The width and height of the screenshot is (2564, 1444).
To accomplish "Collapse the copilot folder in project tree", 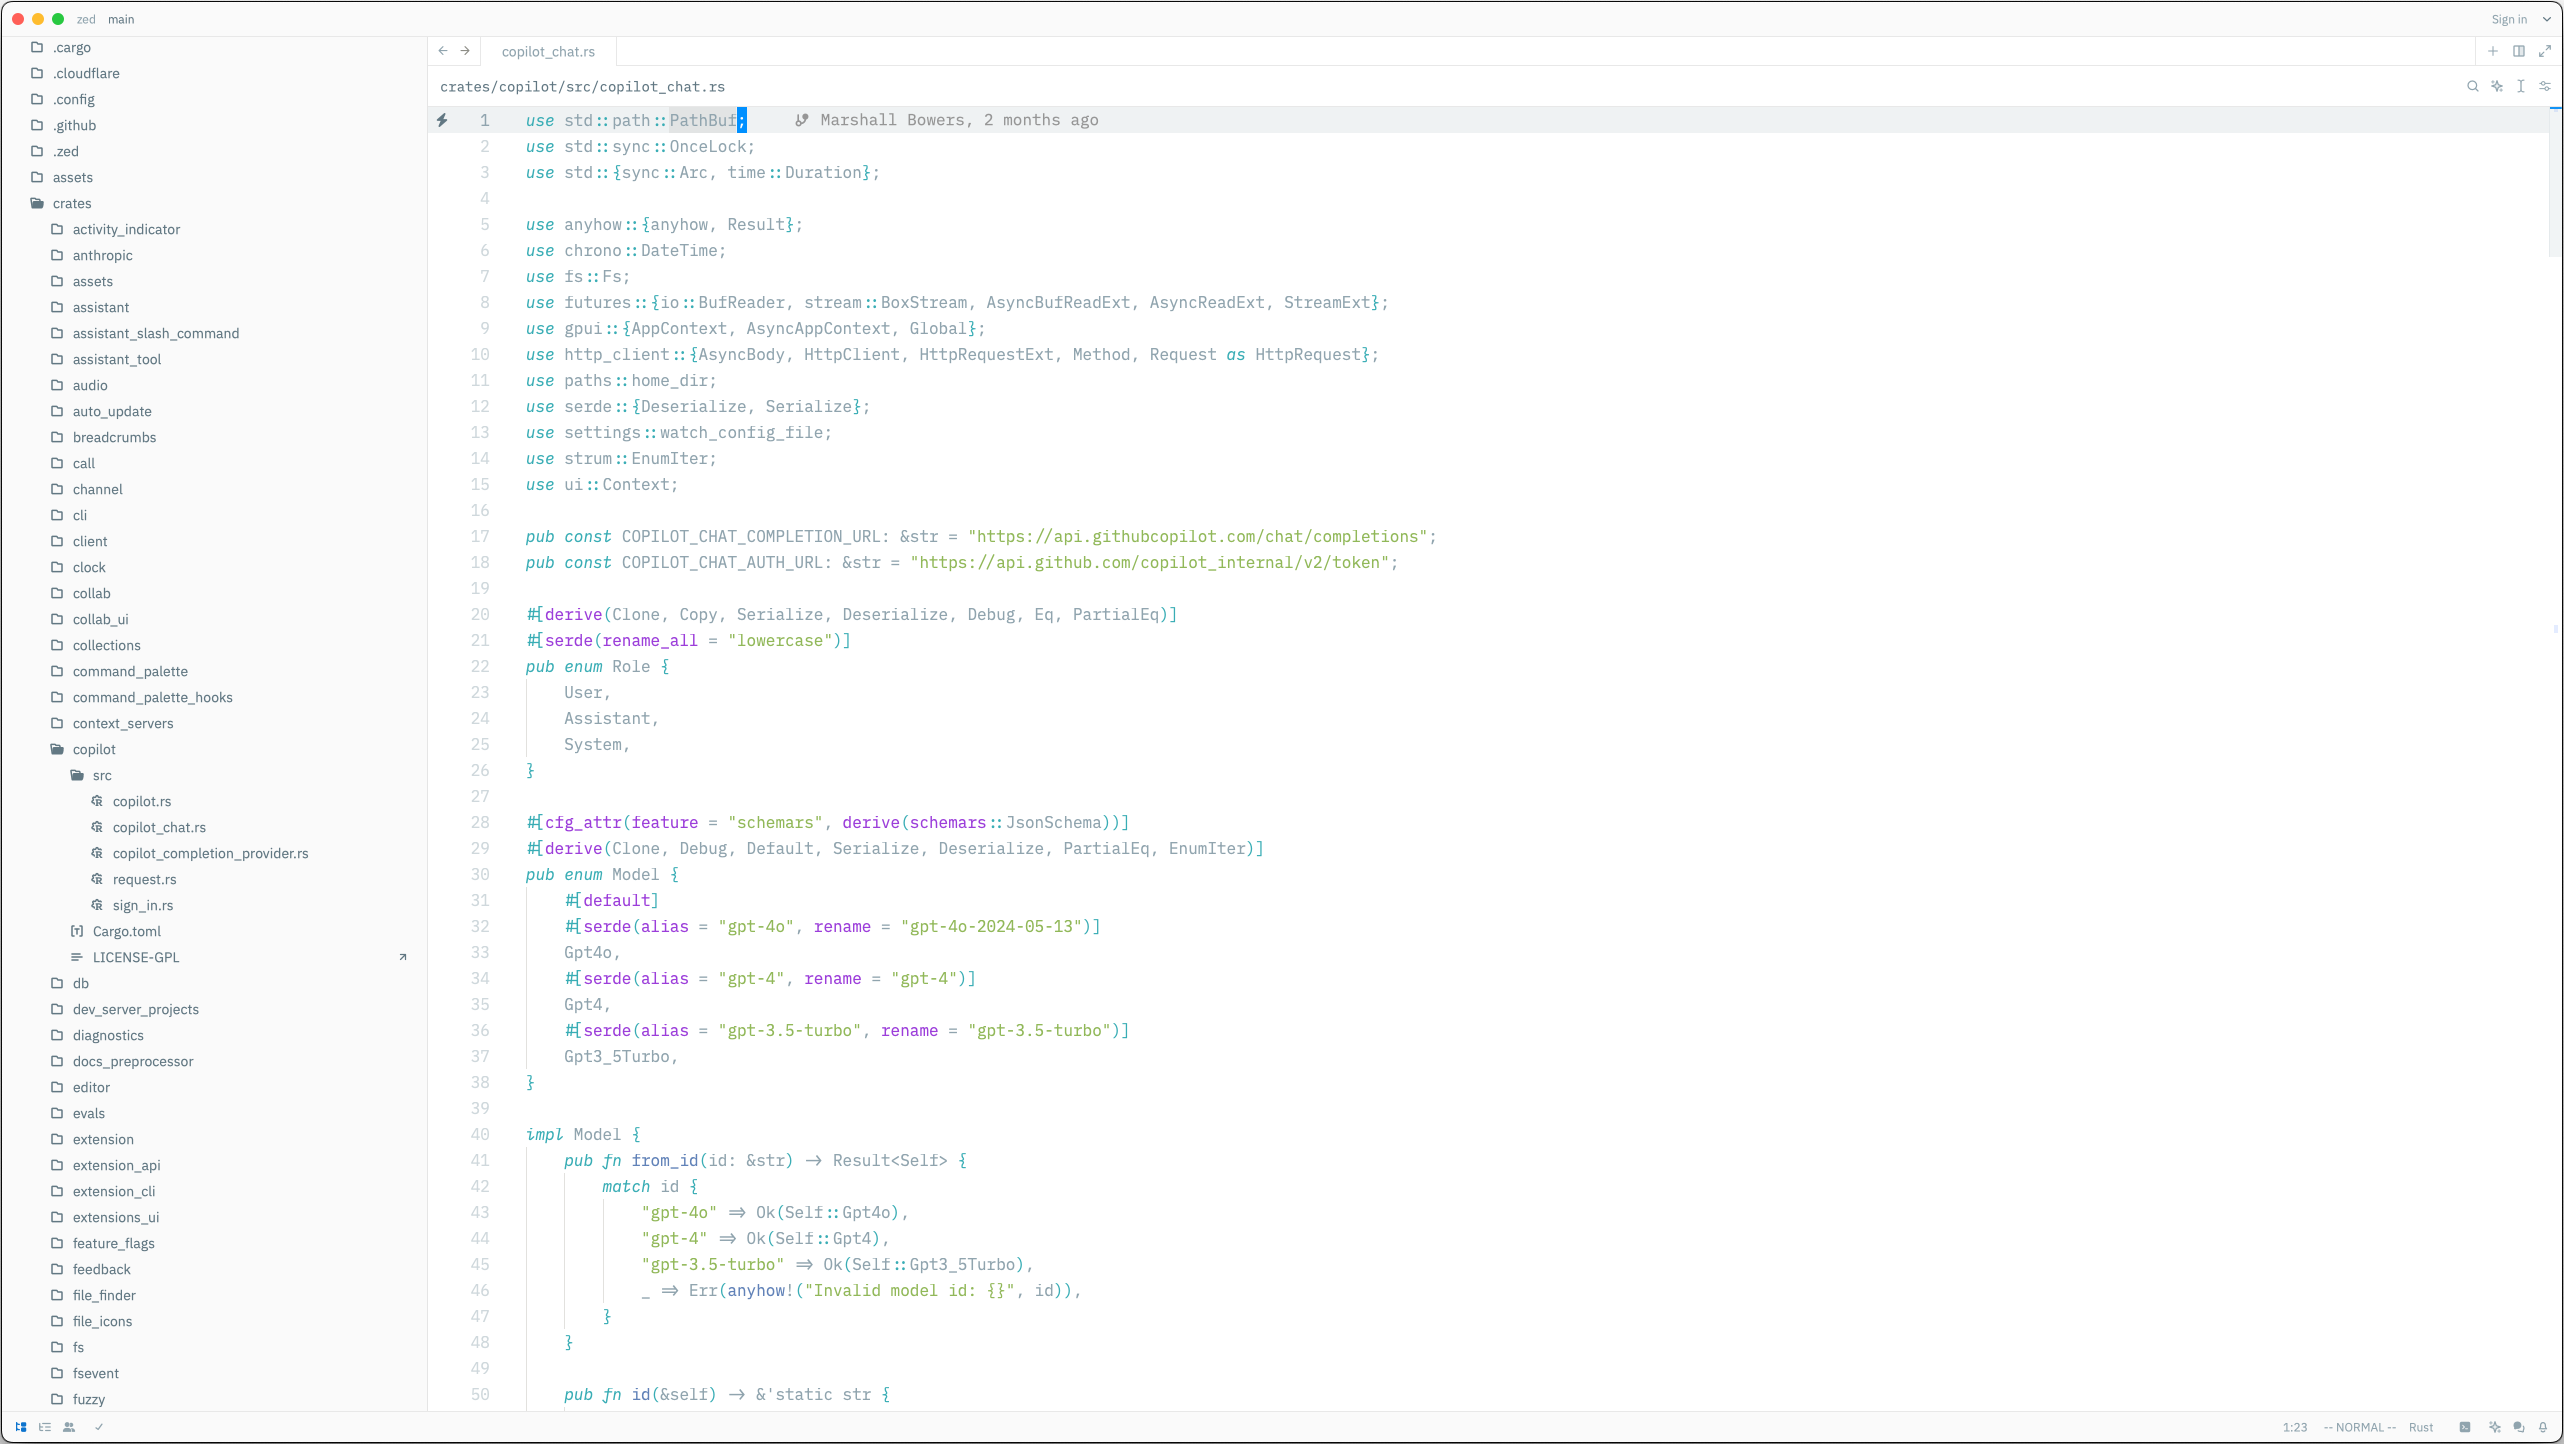I will (x=94, y=749).
